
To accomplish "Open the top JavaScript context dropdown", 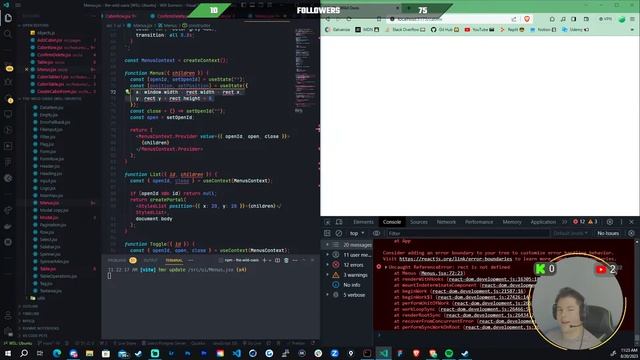I will coord(357,233).
